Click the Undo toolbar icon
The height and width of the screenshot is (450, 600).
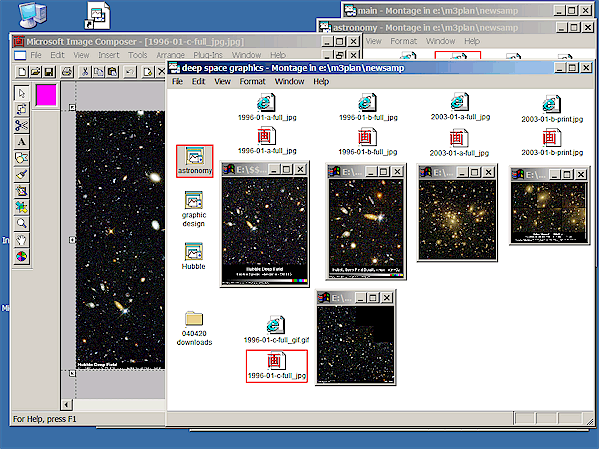tap(130, 72)
